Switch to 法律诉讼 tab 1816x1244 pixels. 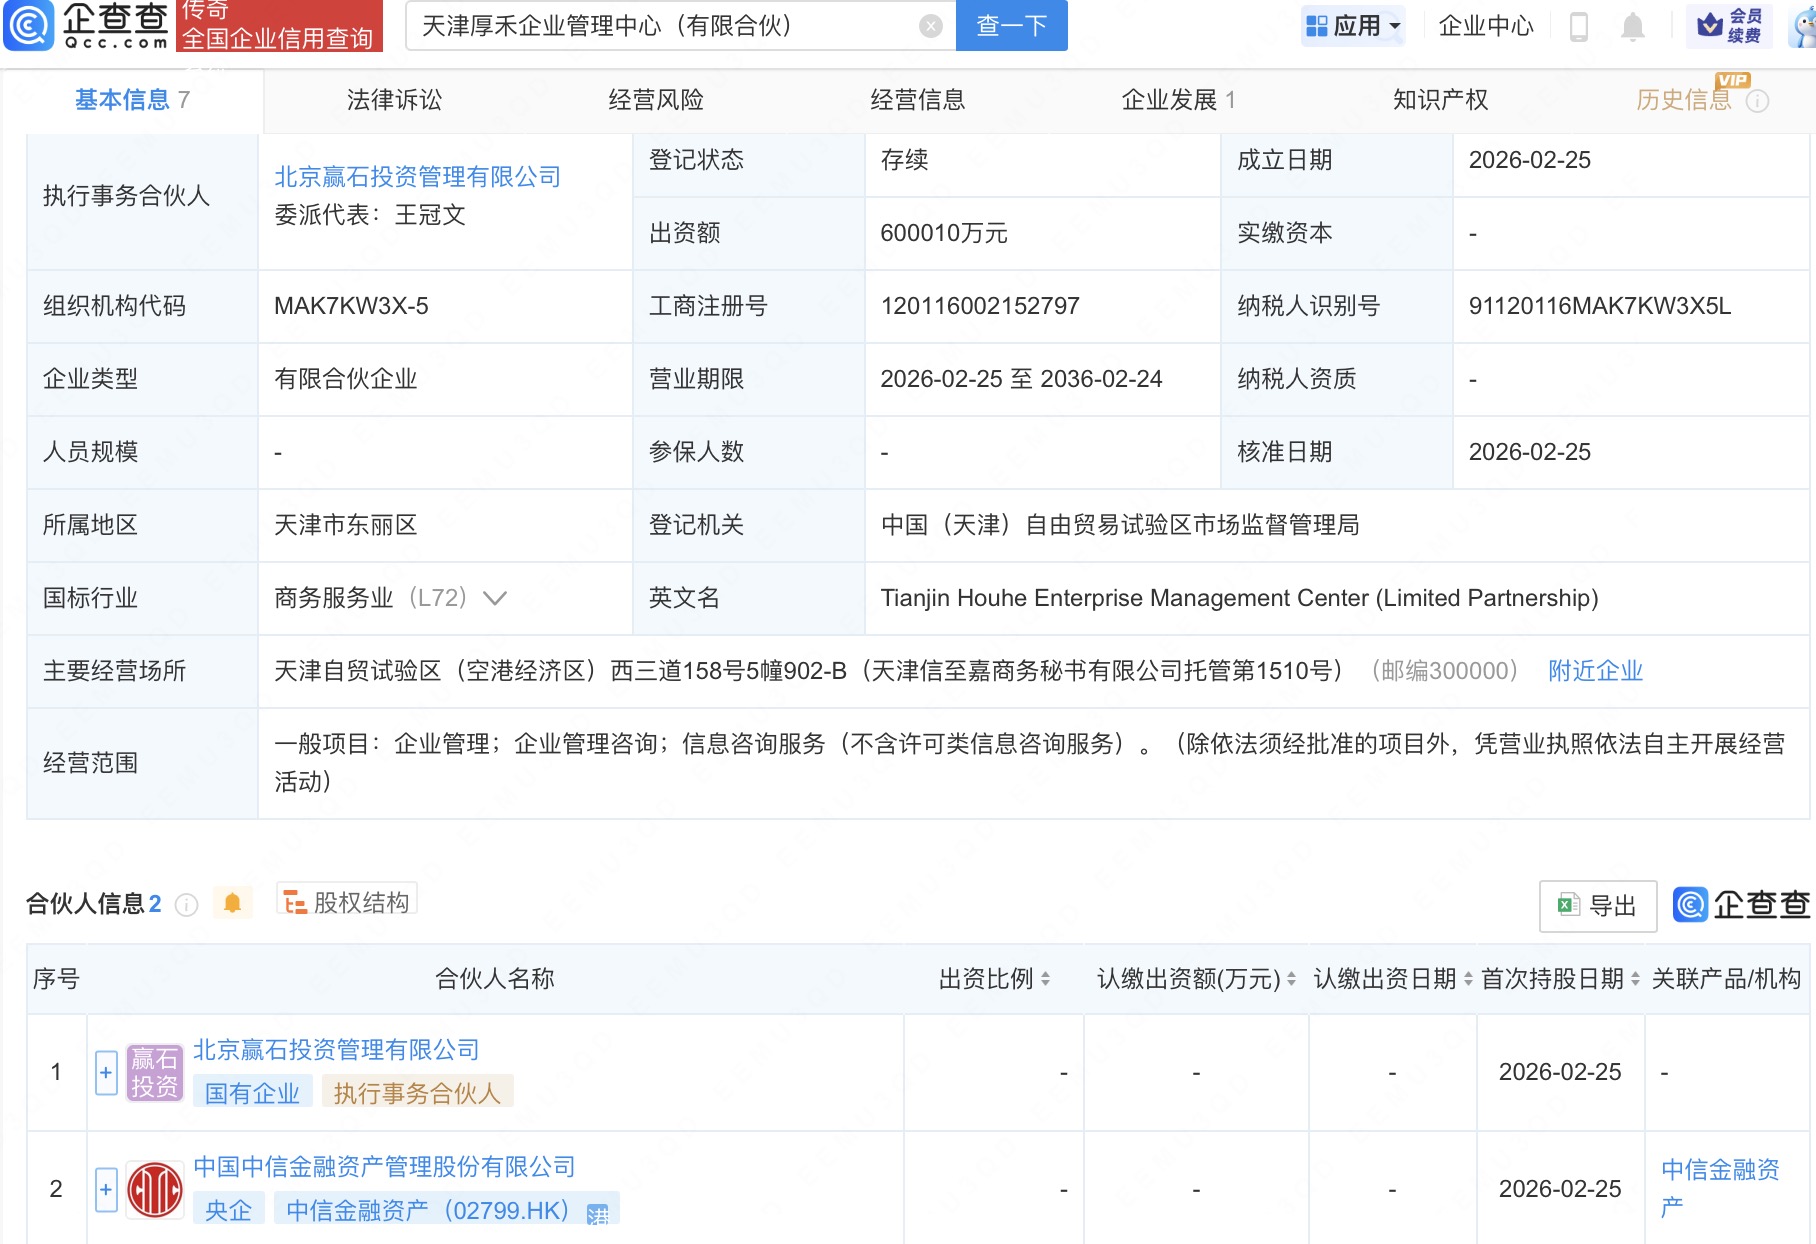pos(394,100)
